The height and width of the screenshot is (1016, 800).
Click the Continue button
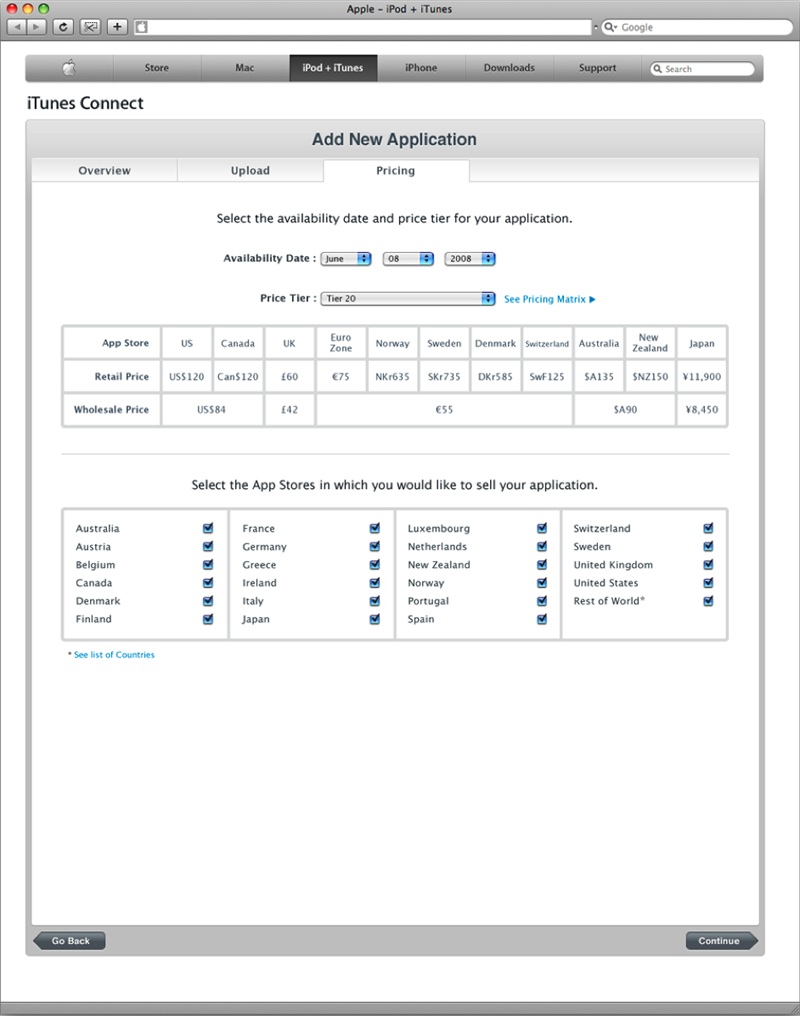click(x=721, y=941)
